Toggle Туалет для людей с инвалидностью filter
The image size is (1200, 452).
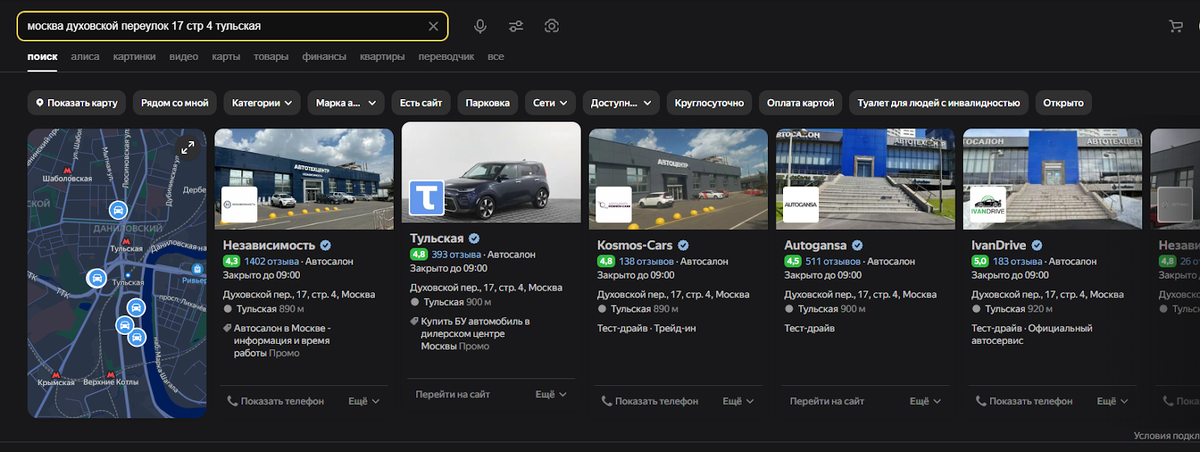coord(939,102)
